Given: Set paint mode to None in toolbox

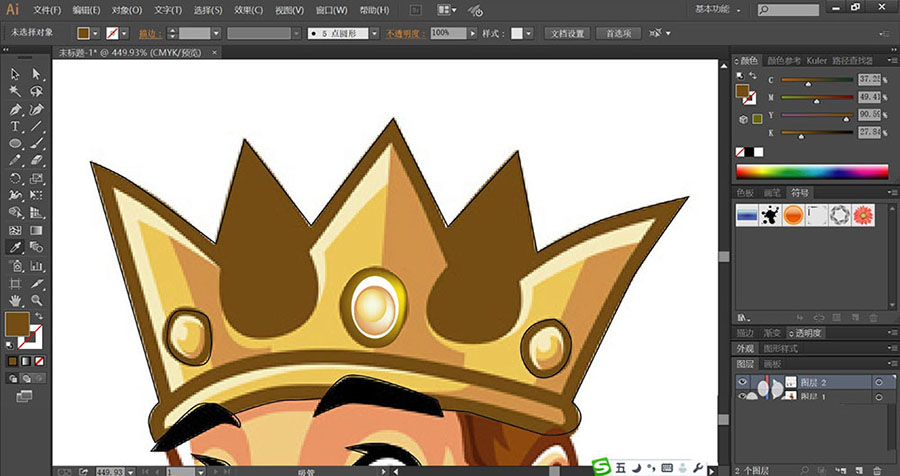Looking at the screenshot, I should [x=39, y=361].
